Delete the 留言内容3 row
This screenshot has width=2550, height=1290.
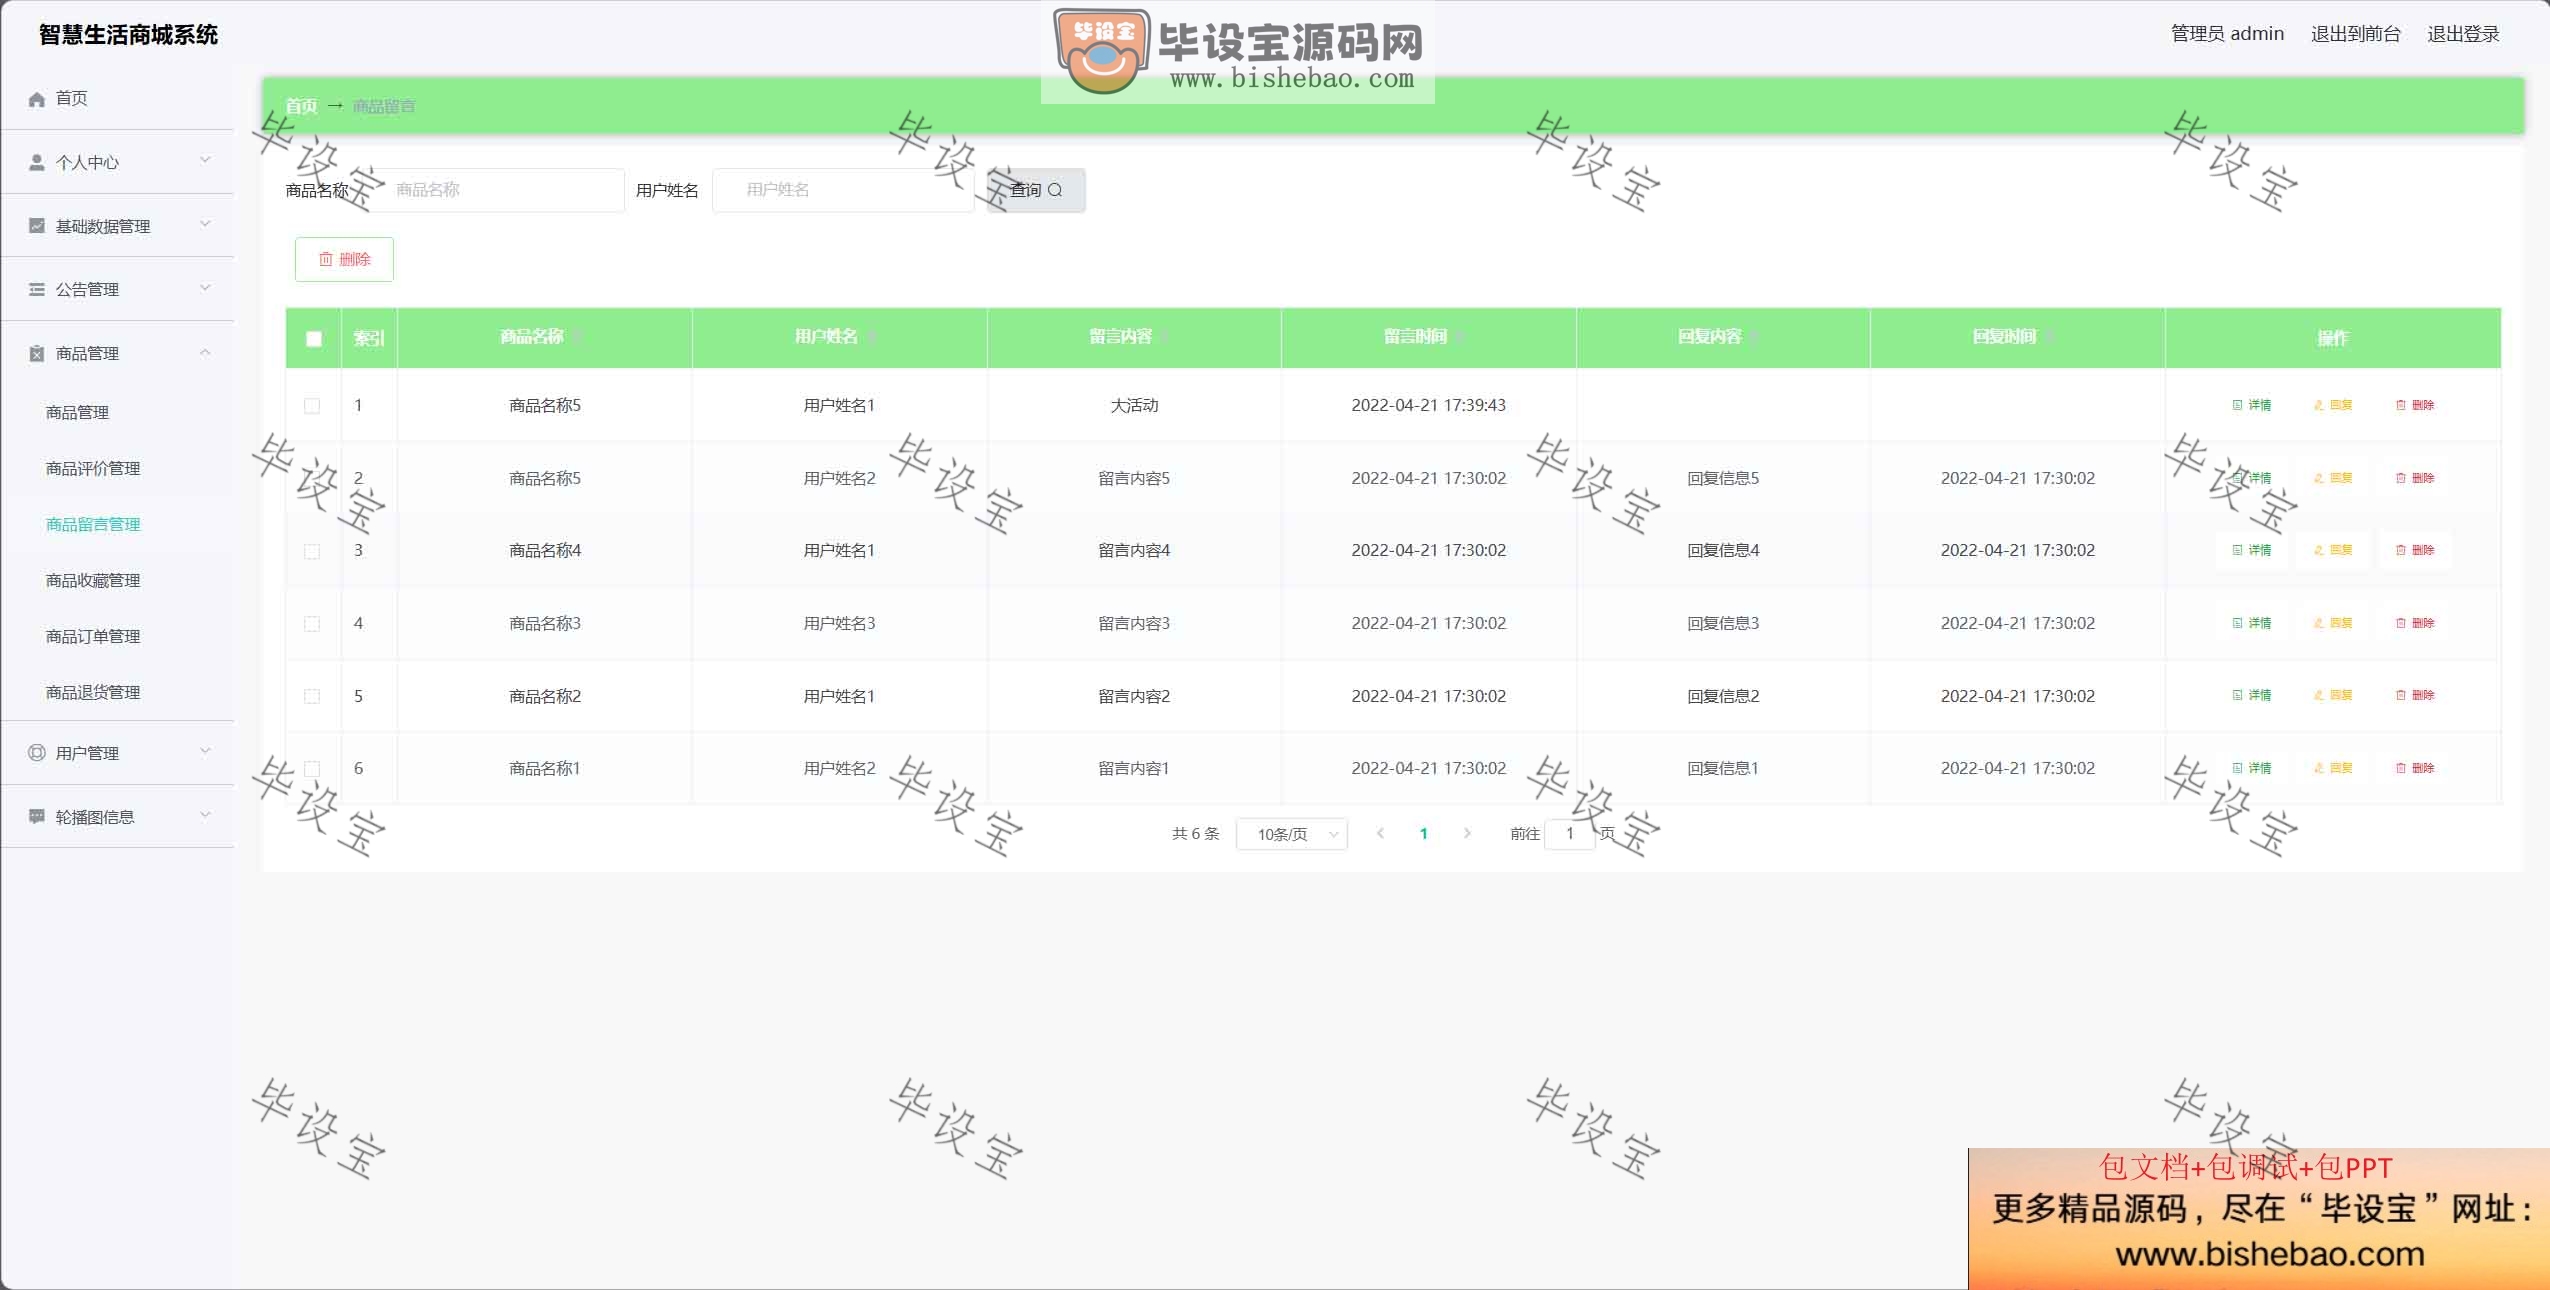(2415, 623)
